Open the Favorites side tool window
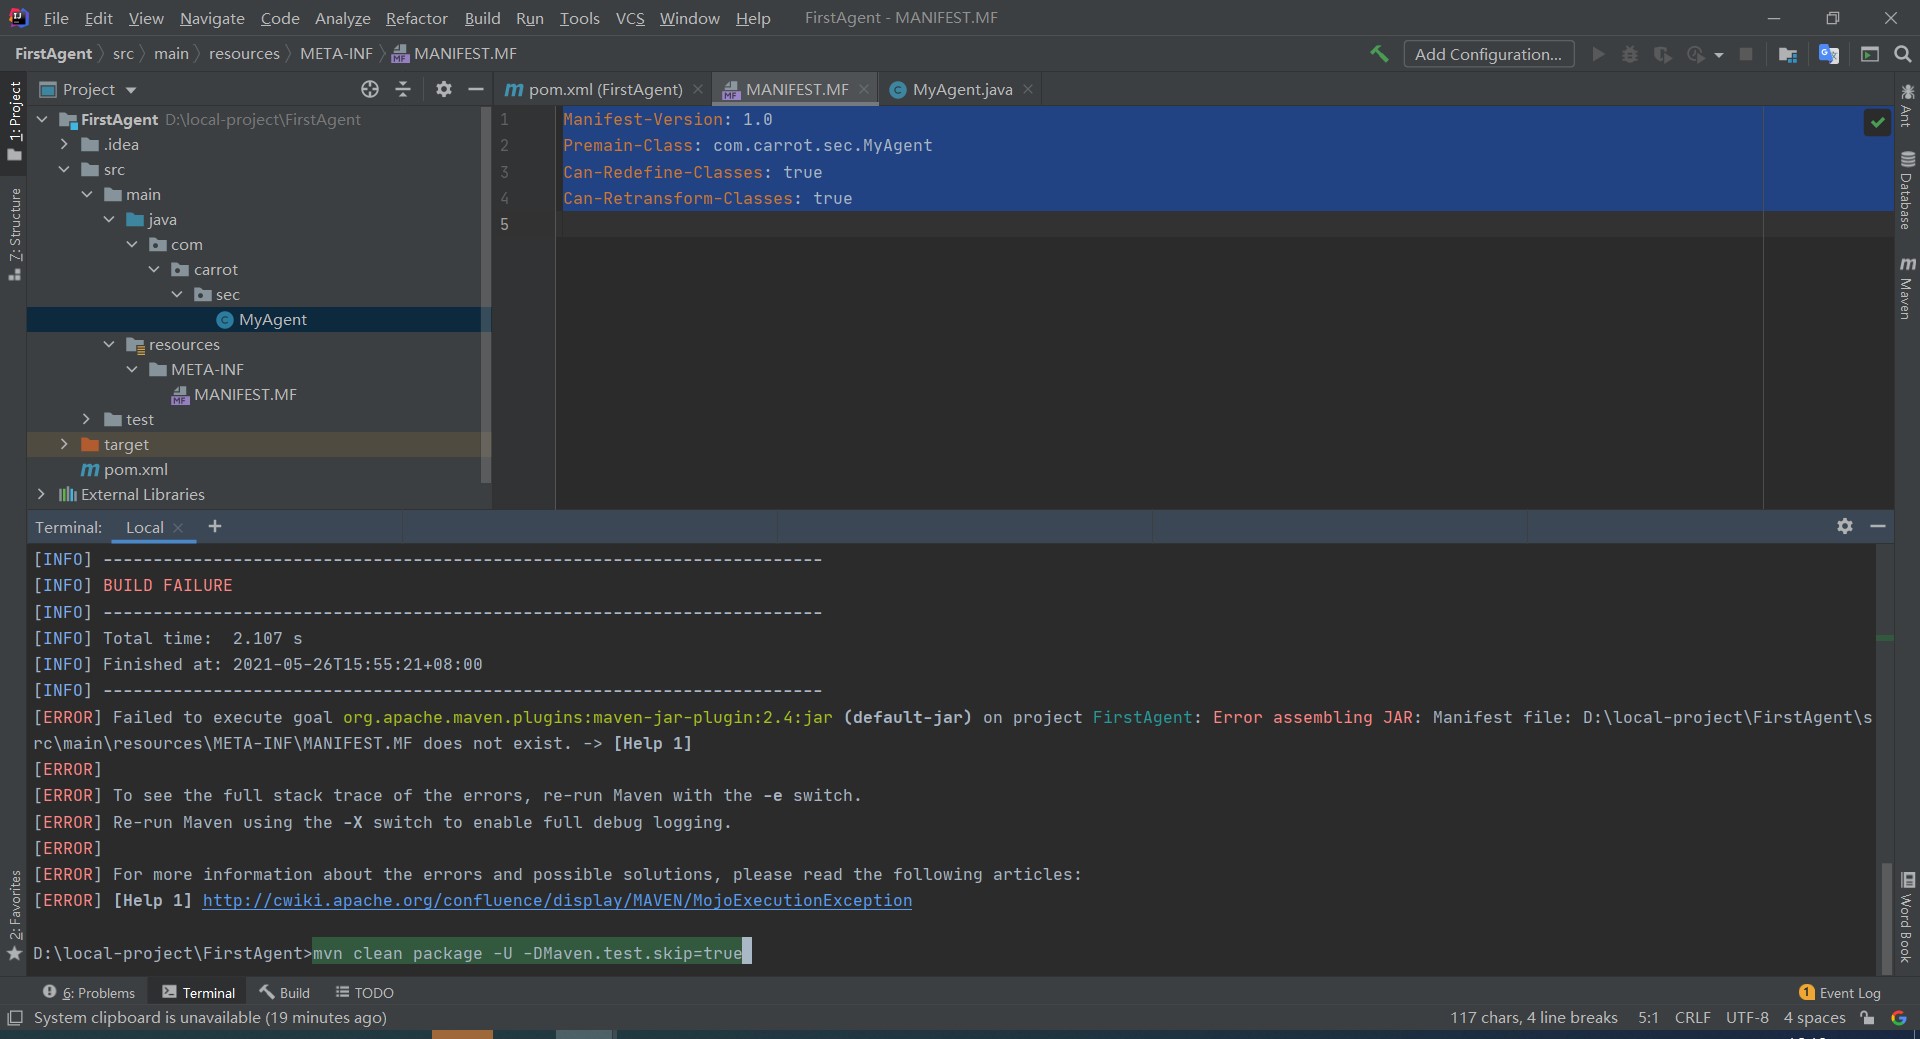The height and width of the screenshot is (1039, 1920). 14,915
